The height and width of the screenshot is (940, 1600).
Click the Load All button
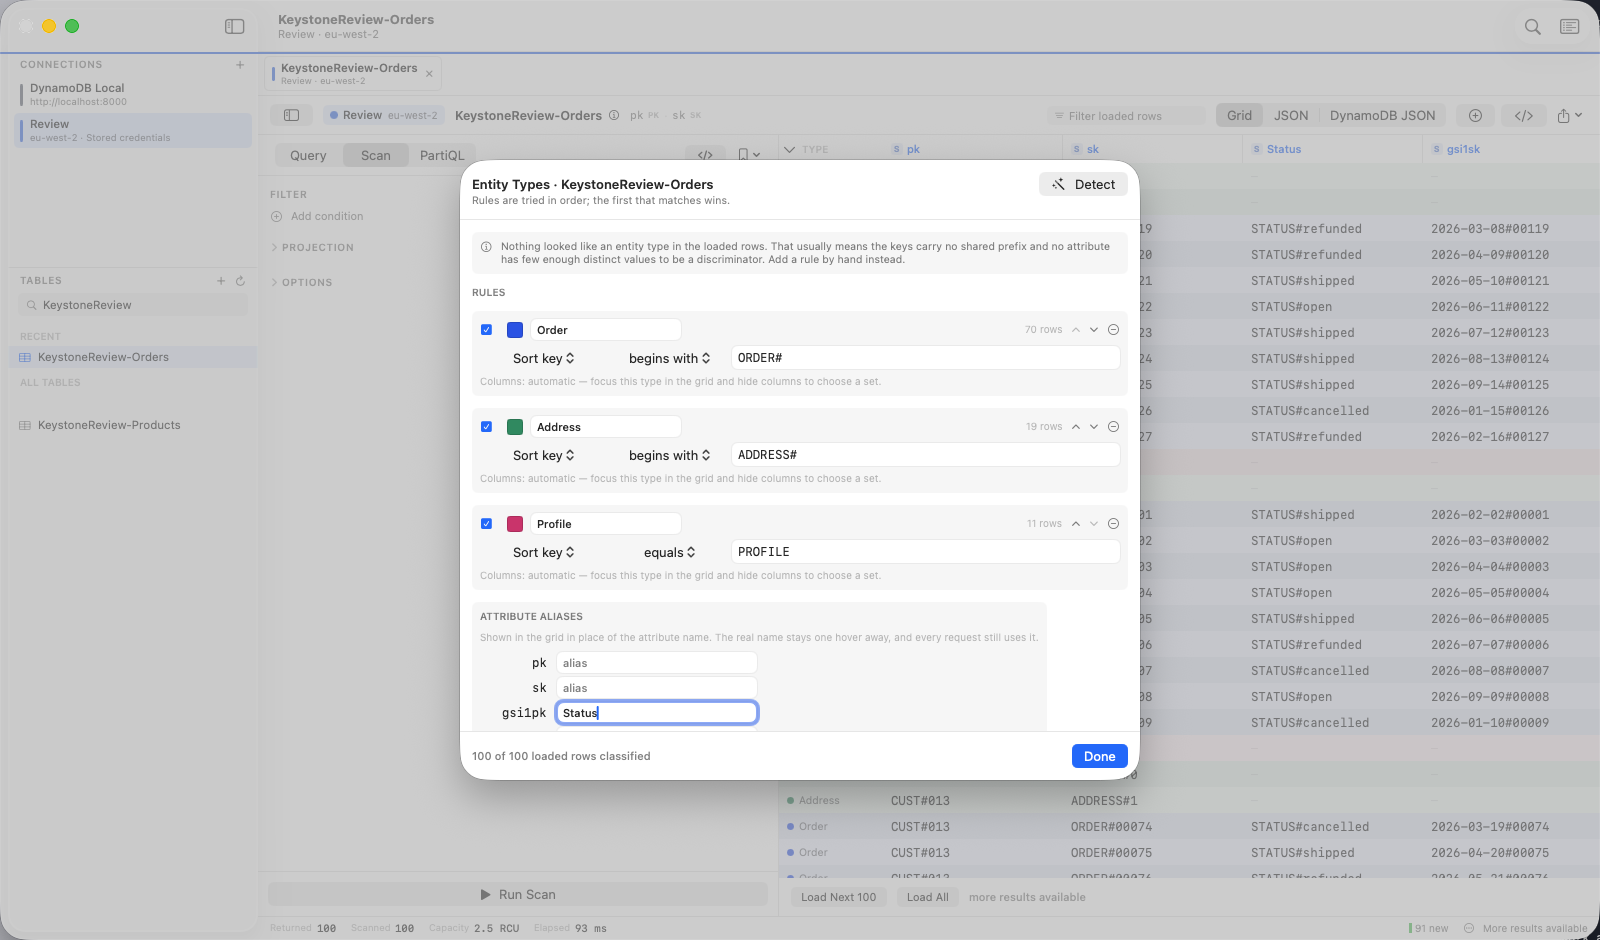click(927, 897)
